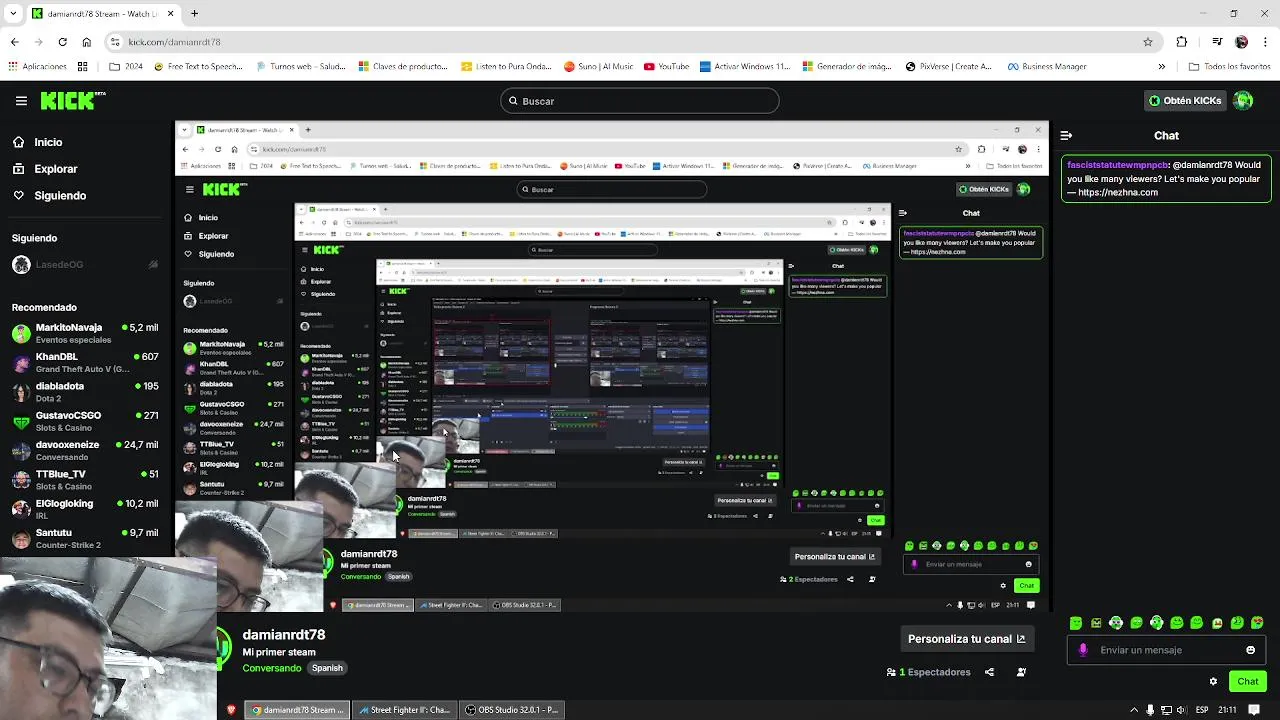The height and width of the screenshot is (720, 1280).
Task: Expand the 2024 bookmarks folder
Action: 125,67
